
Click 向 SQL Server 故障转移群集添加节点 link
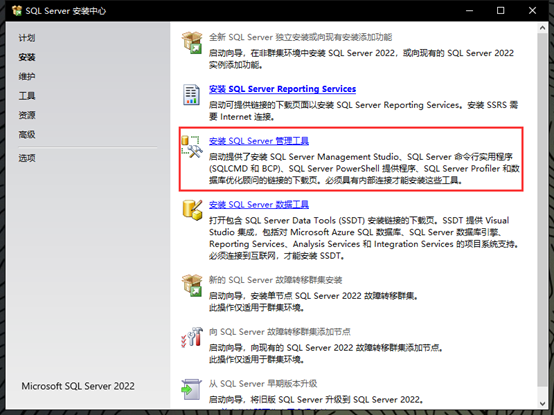pos(279,332)
